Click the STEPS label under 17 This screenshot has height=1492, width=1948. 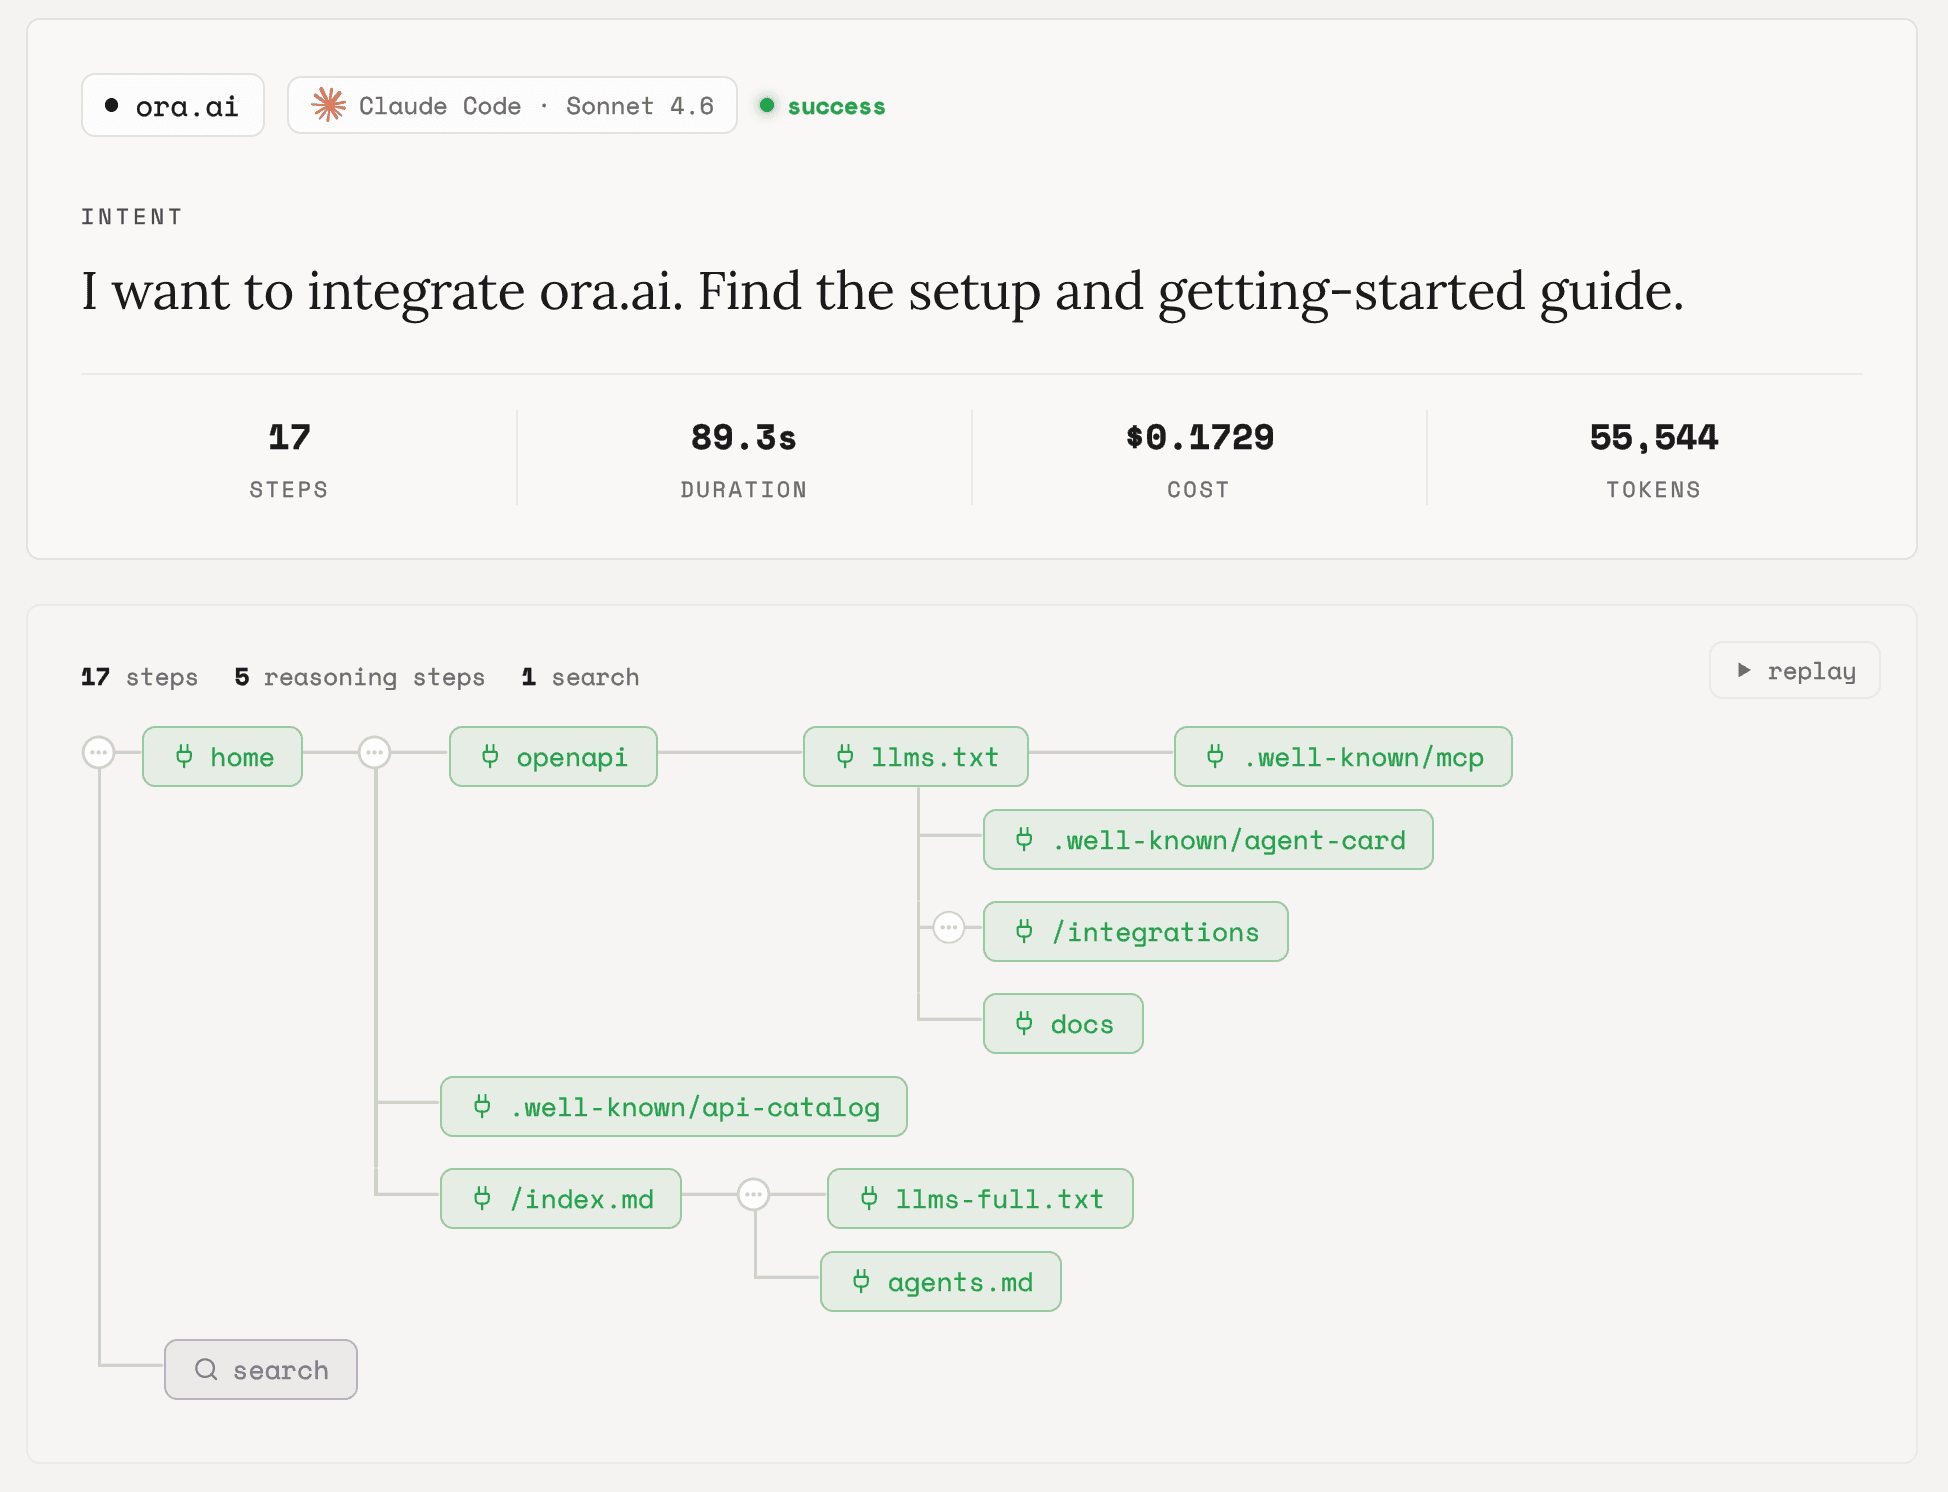click(x=289, y=490)
